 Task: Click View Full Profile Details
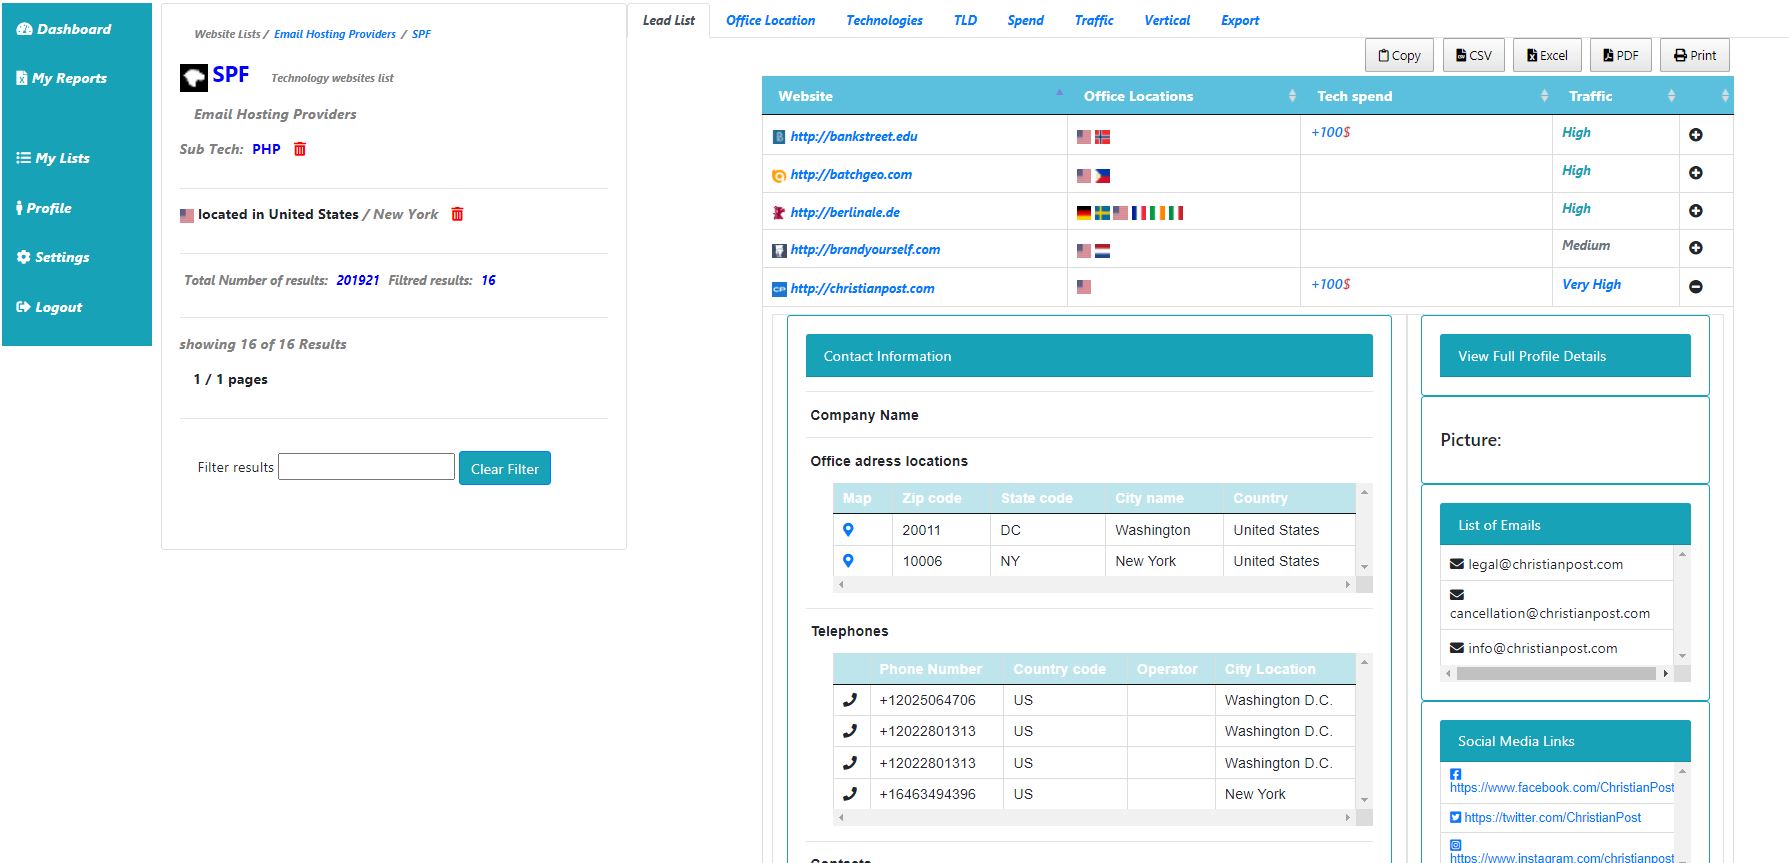[x=1565, y=356]
